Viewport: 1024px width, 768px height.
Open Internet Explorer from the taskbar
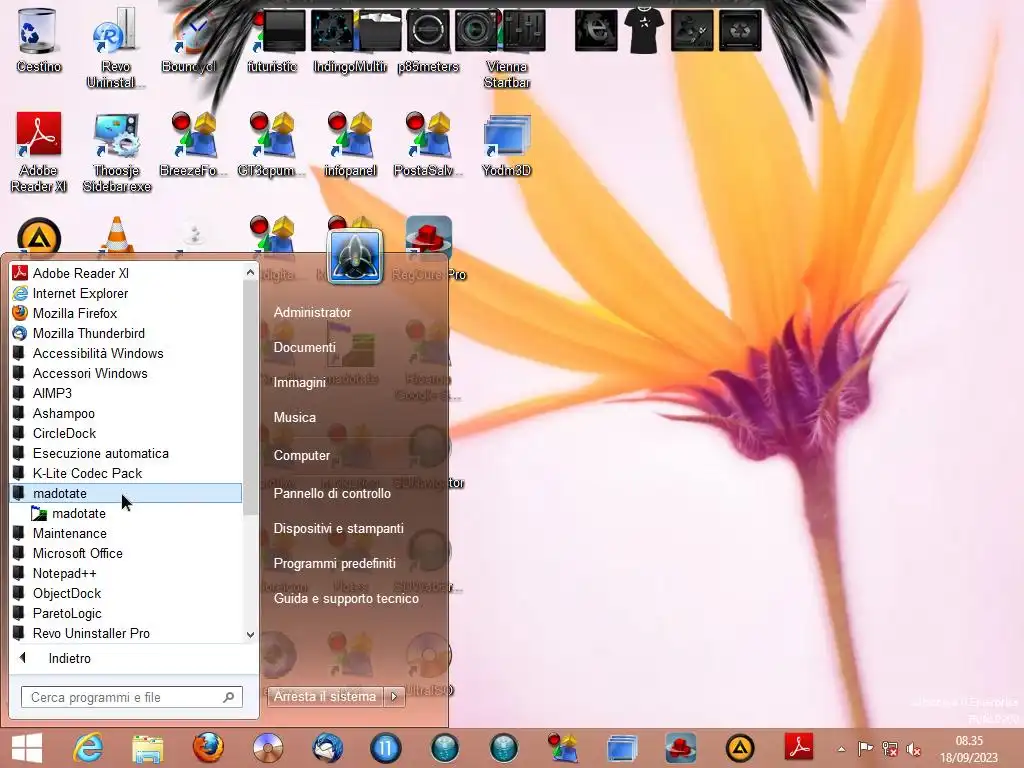[x=88, y=748]
